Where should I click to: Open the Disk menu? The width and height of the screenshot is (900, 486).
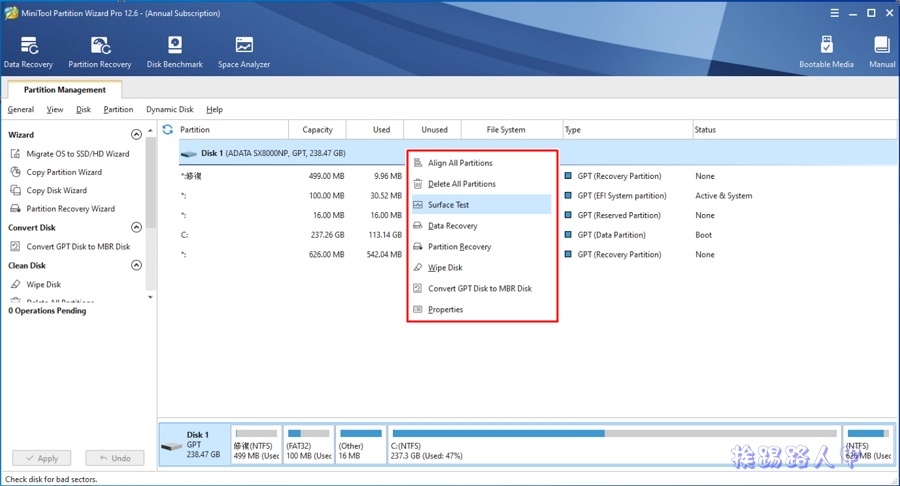click(83, 110)
